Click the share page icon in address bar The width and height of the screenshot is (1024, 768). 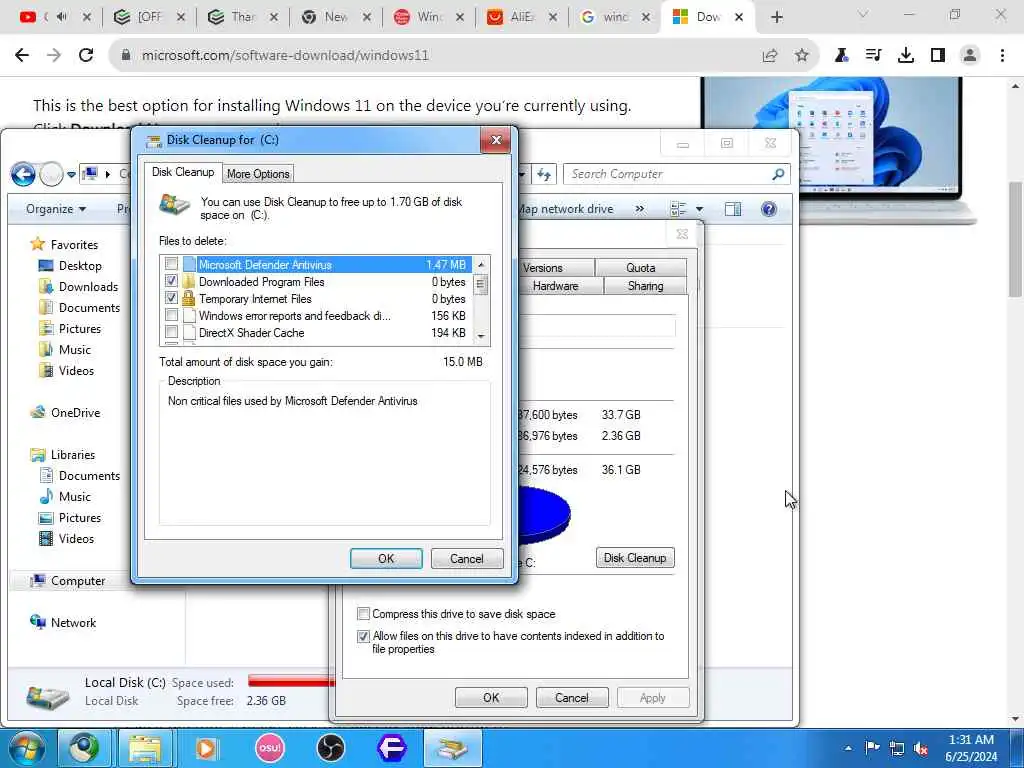pyautogui.click(x=770, y=56)
